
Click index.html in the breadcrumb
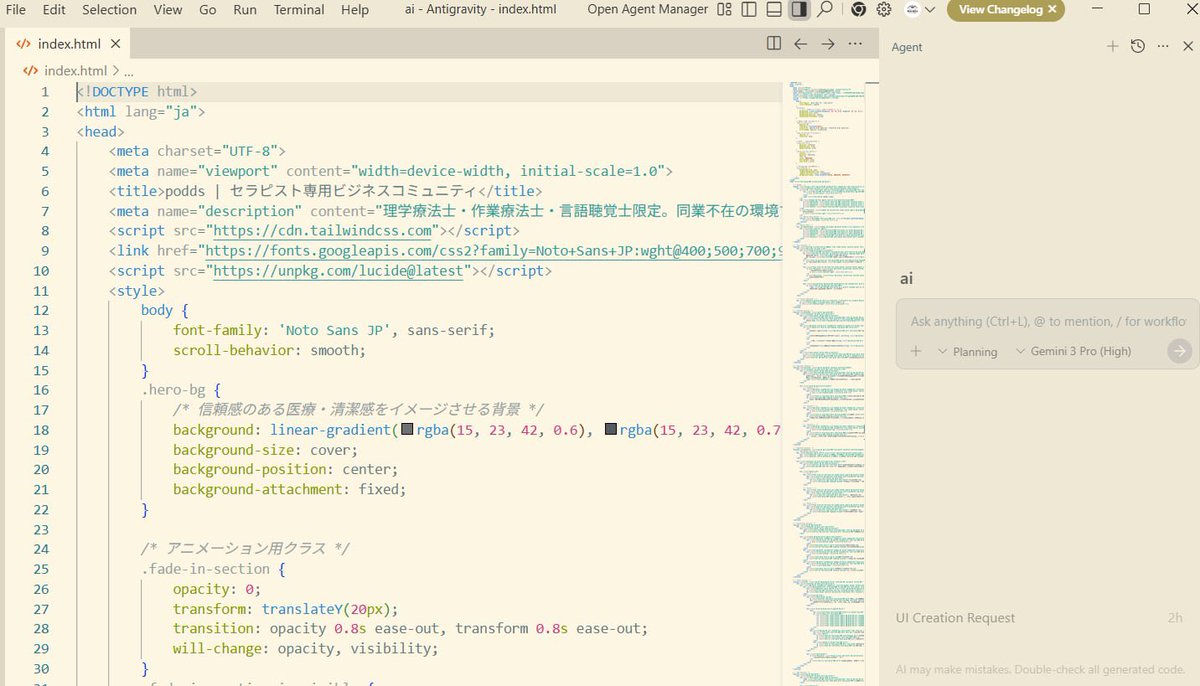(75, 71)
